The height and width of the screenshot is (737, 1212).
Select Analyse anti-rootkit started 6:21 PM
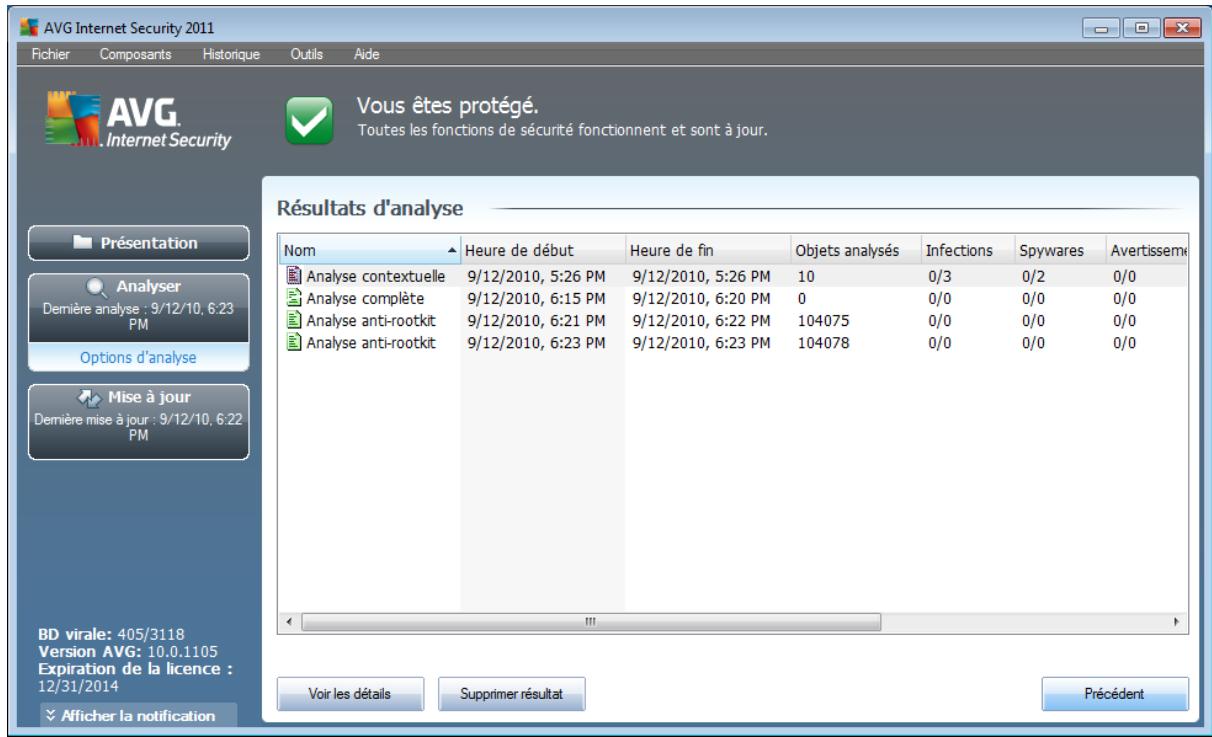tap(373, 319)
